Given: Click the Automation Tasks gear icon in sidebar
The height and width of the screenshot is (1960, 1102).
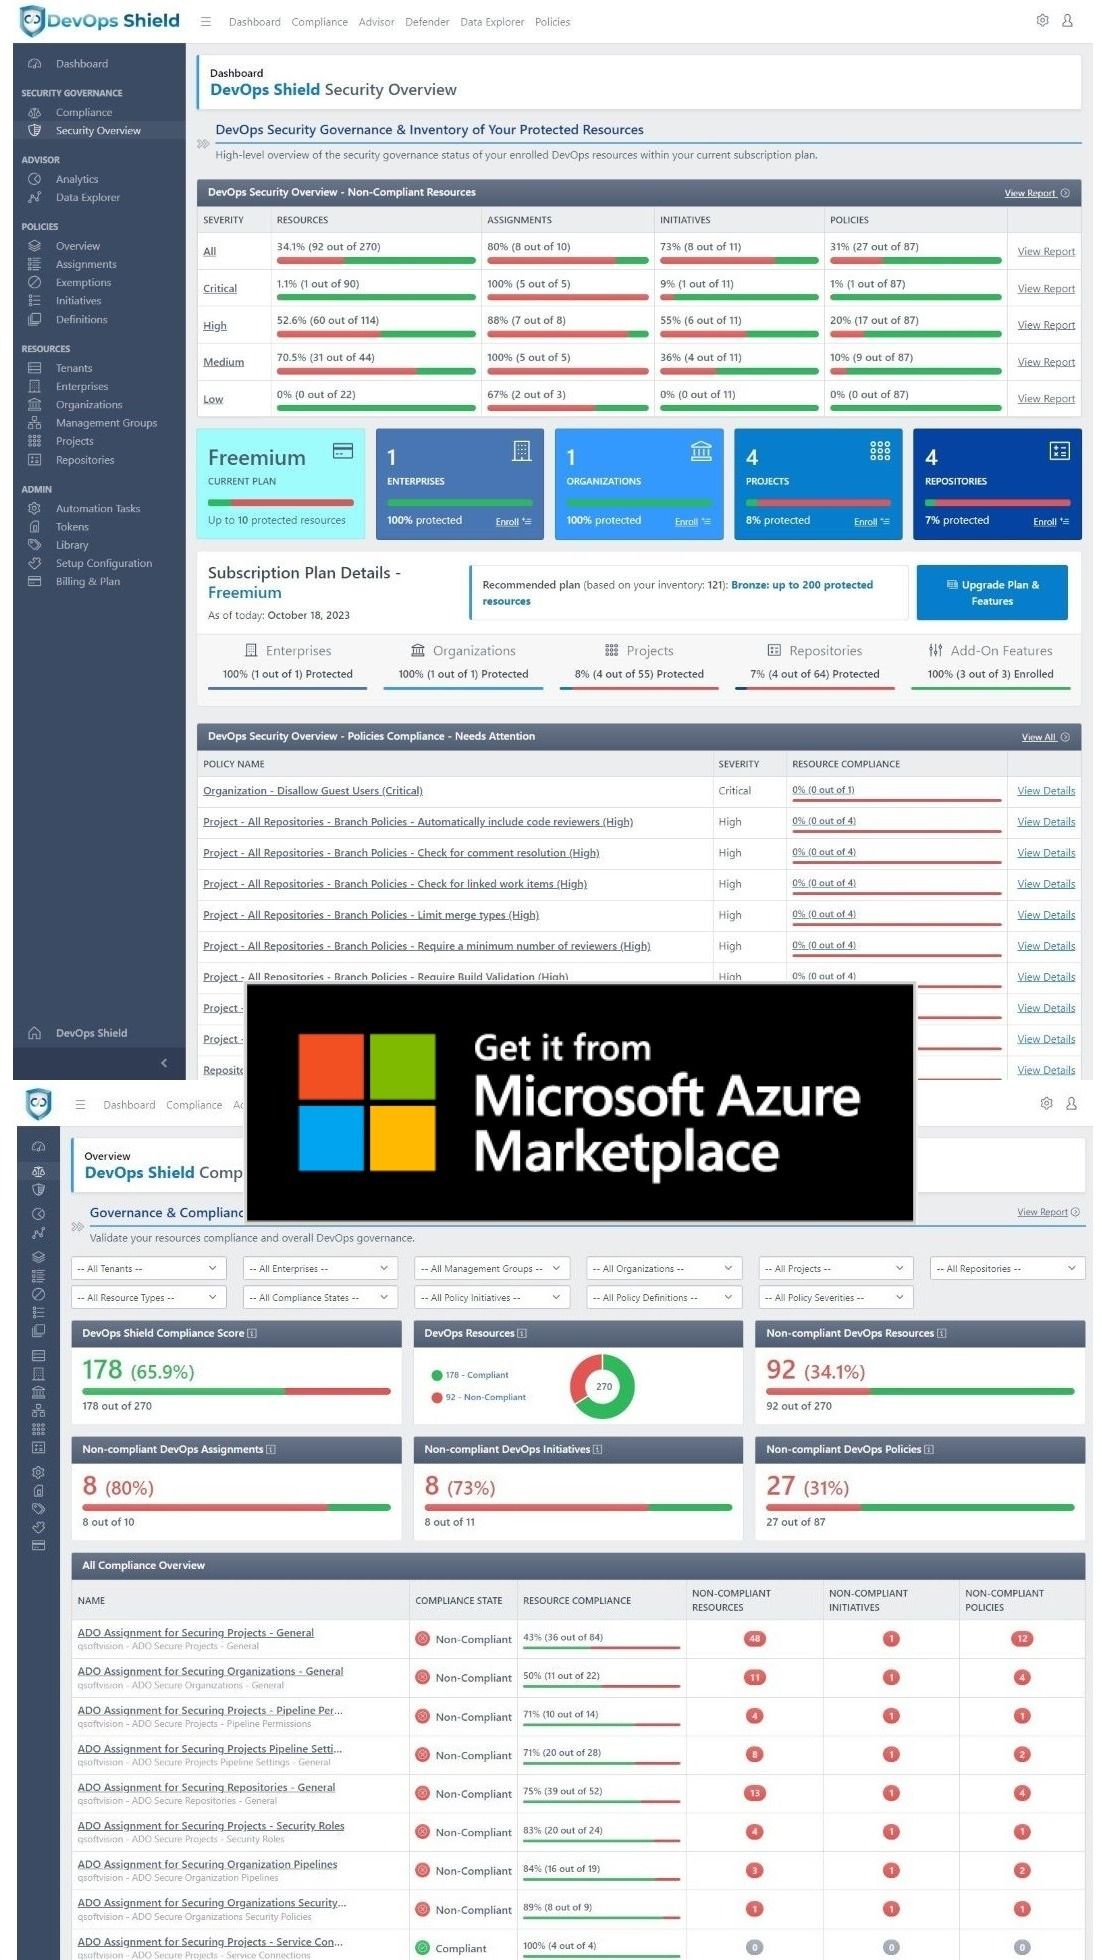Looking at the screenshot, I should tap(35, 509).
